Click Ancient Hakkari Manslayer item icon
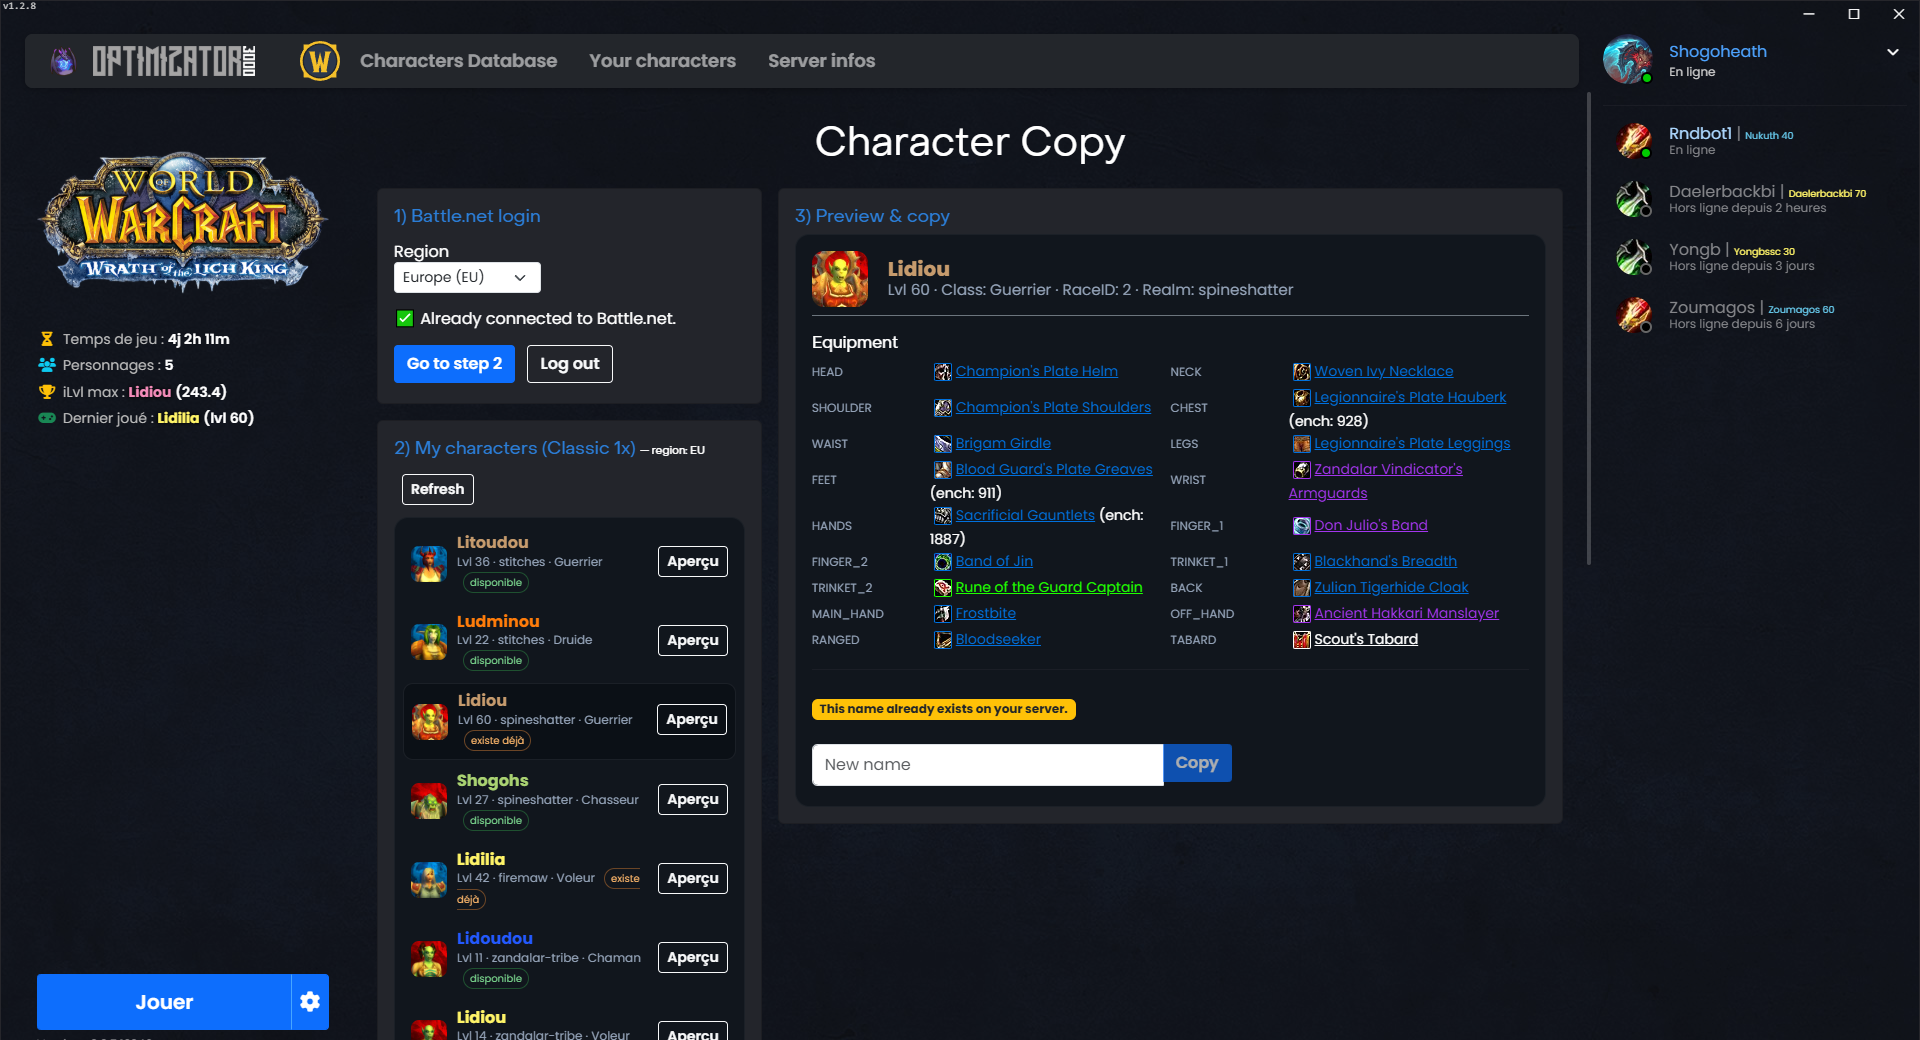The width and height of the screenshot is (1920, 1040). 1301,614
